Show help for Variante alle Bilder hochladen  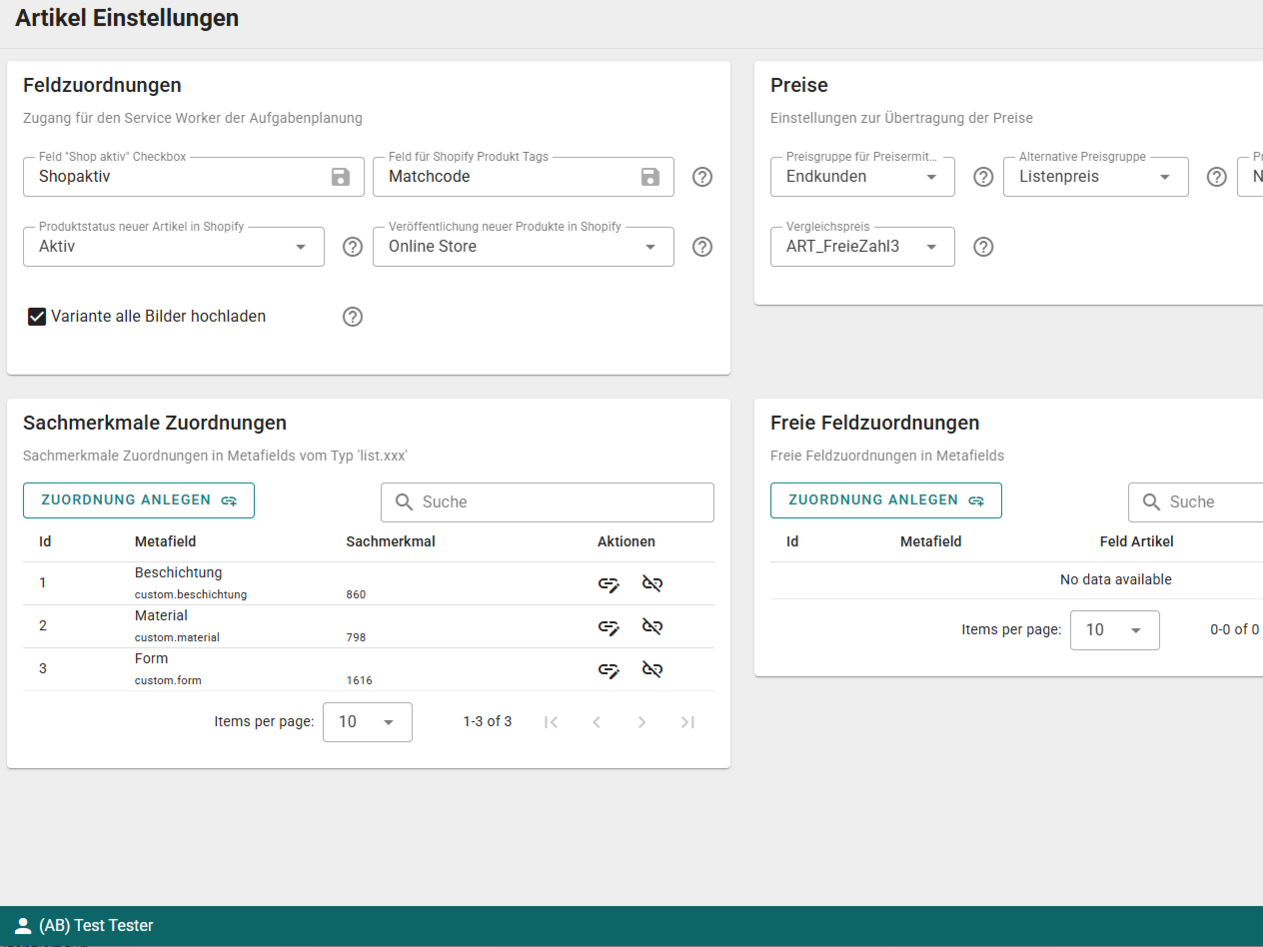point(352,317)
